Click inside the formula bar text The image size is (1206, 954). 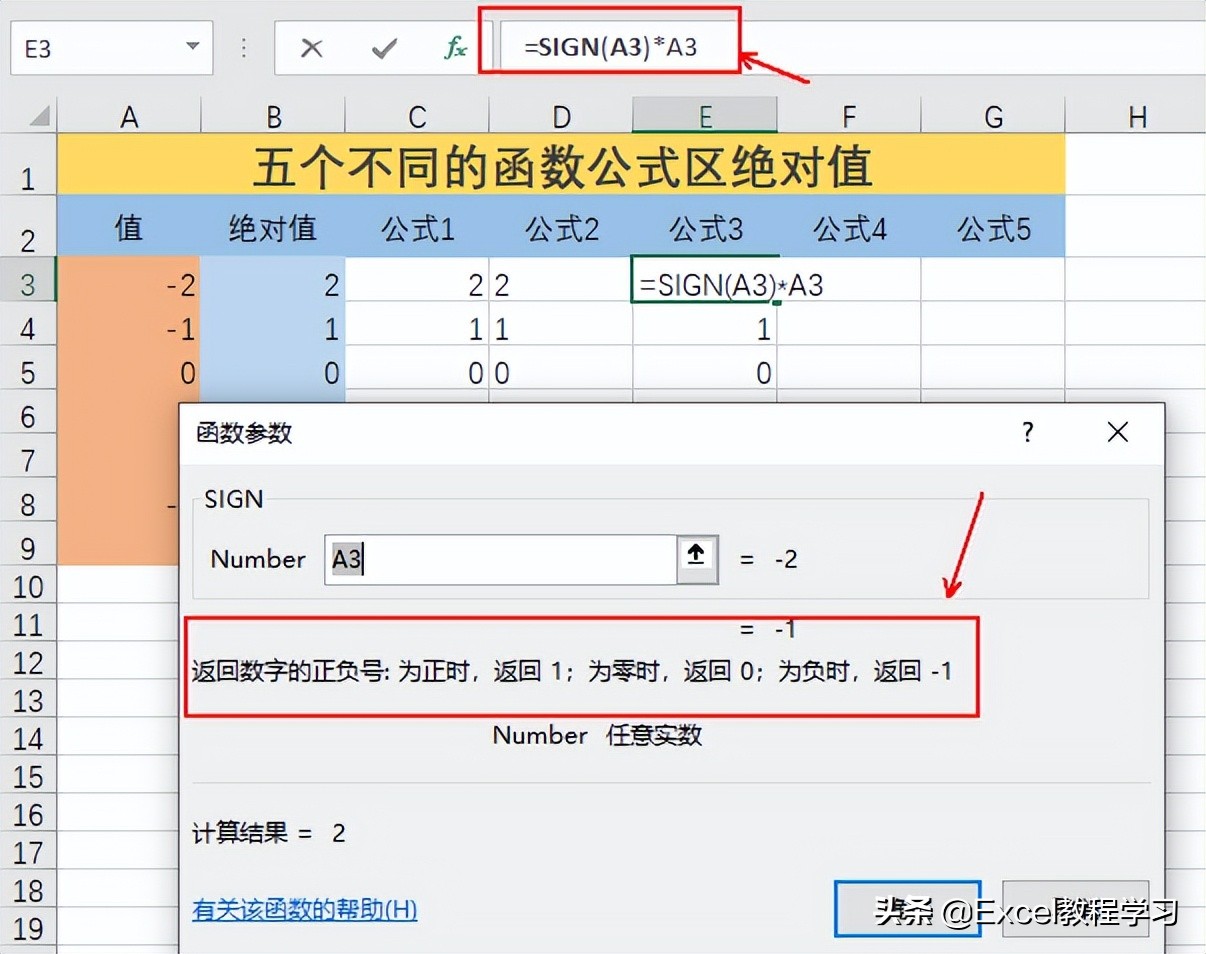click(x=610, y=47)
